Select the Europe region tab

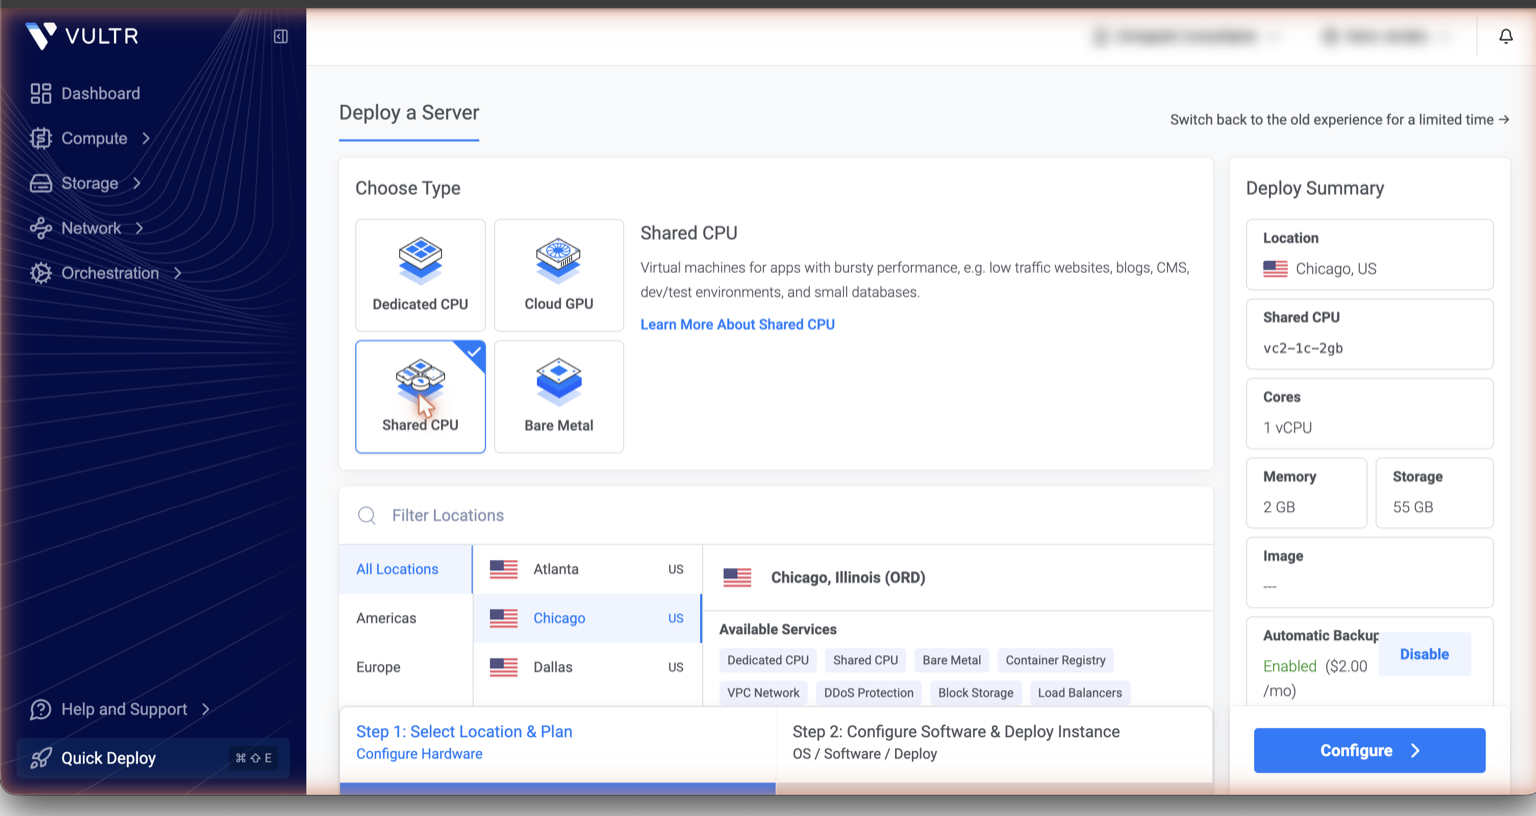click(405, 667)
